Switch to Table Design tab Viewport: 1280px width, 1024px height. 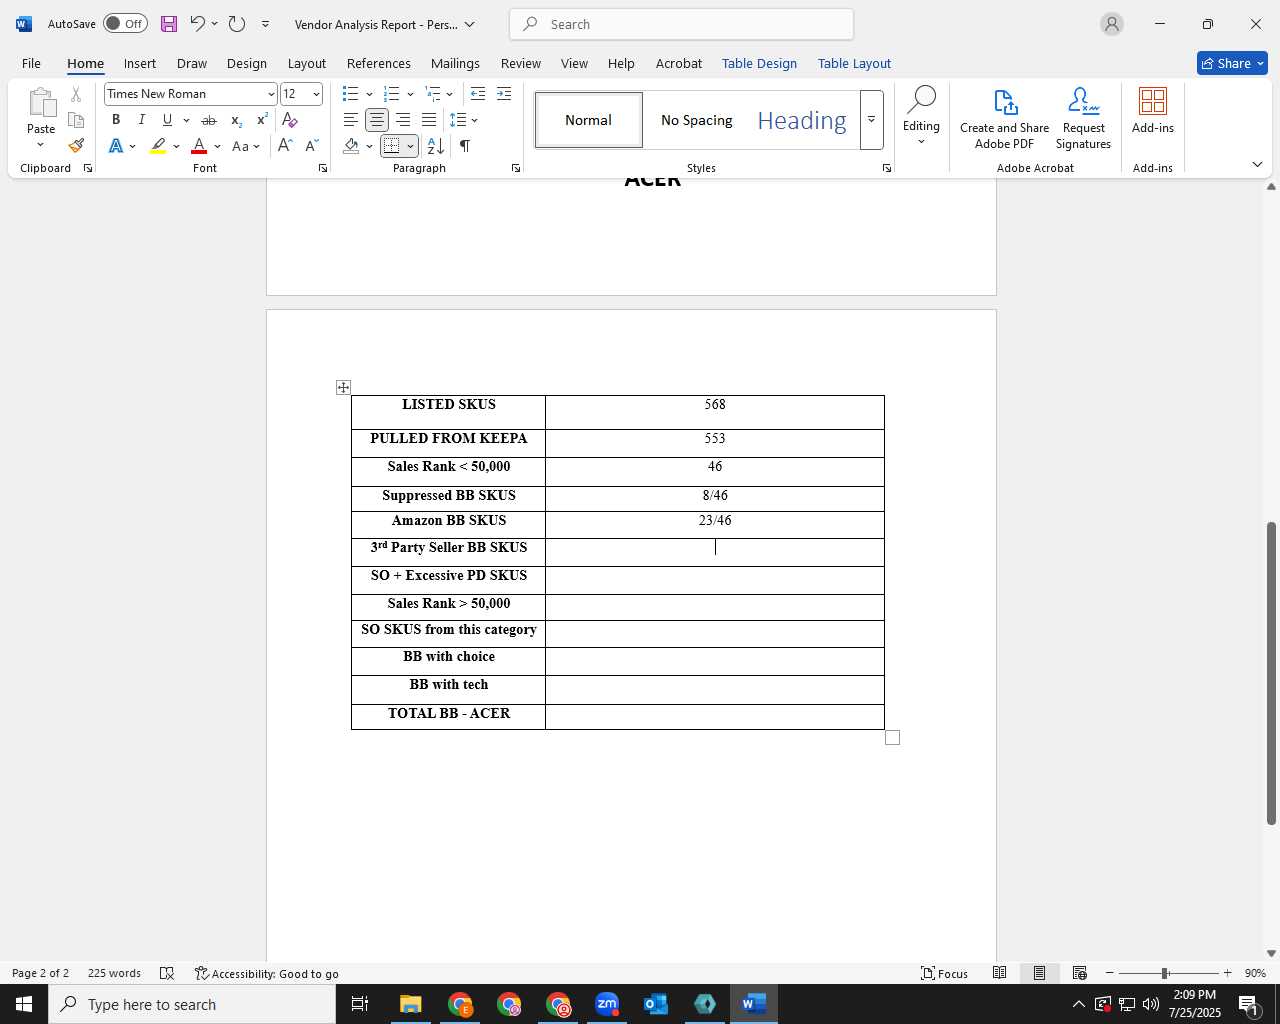coord(759,63)
